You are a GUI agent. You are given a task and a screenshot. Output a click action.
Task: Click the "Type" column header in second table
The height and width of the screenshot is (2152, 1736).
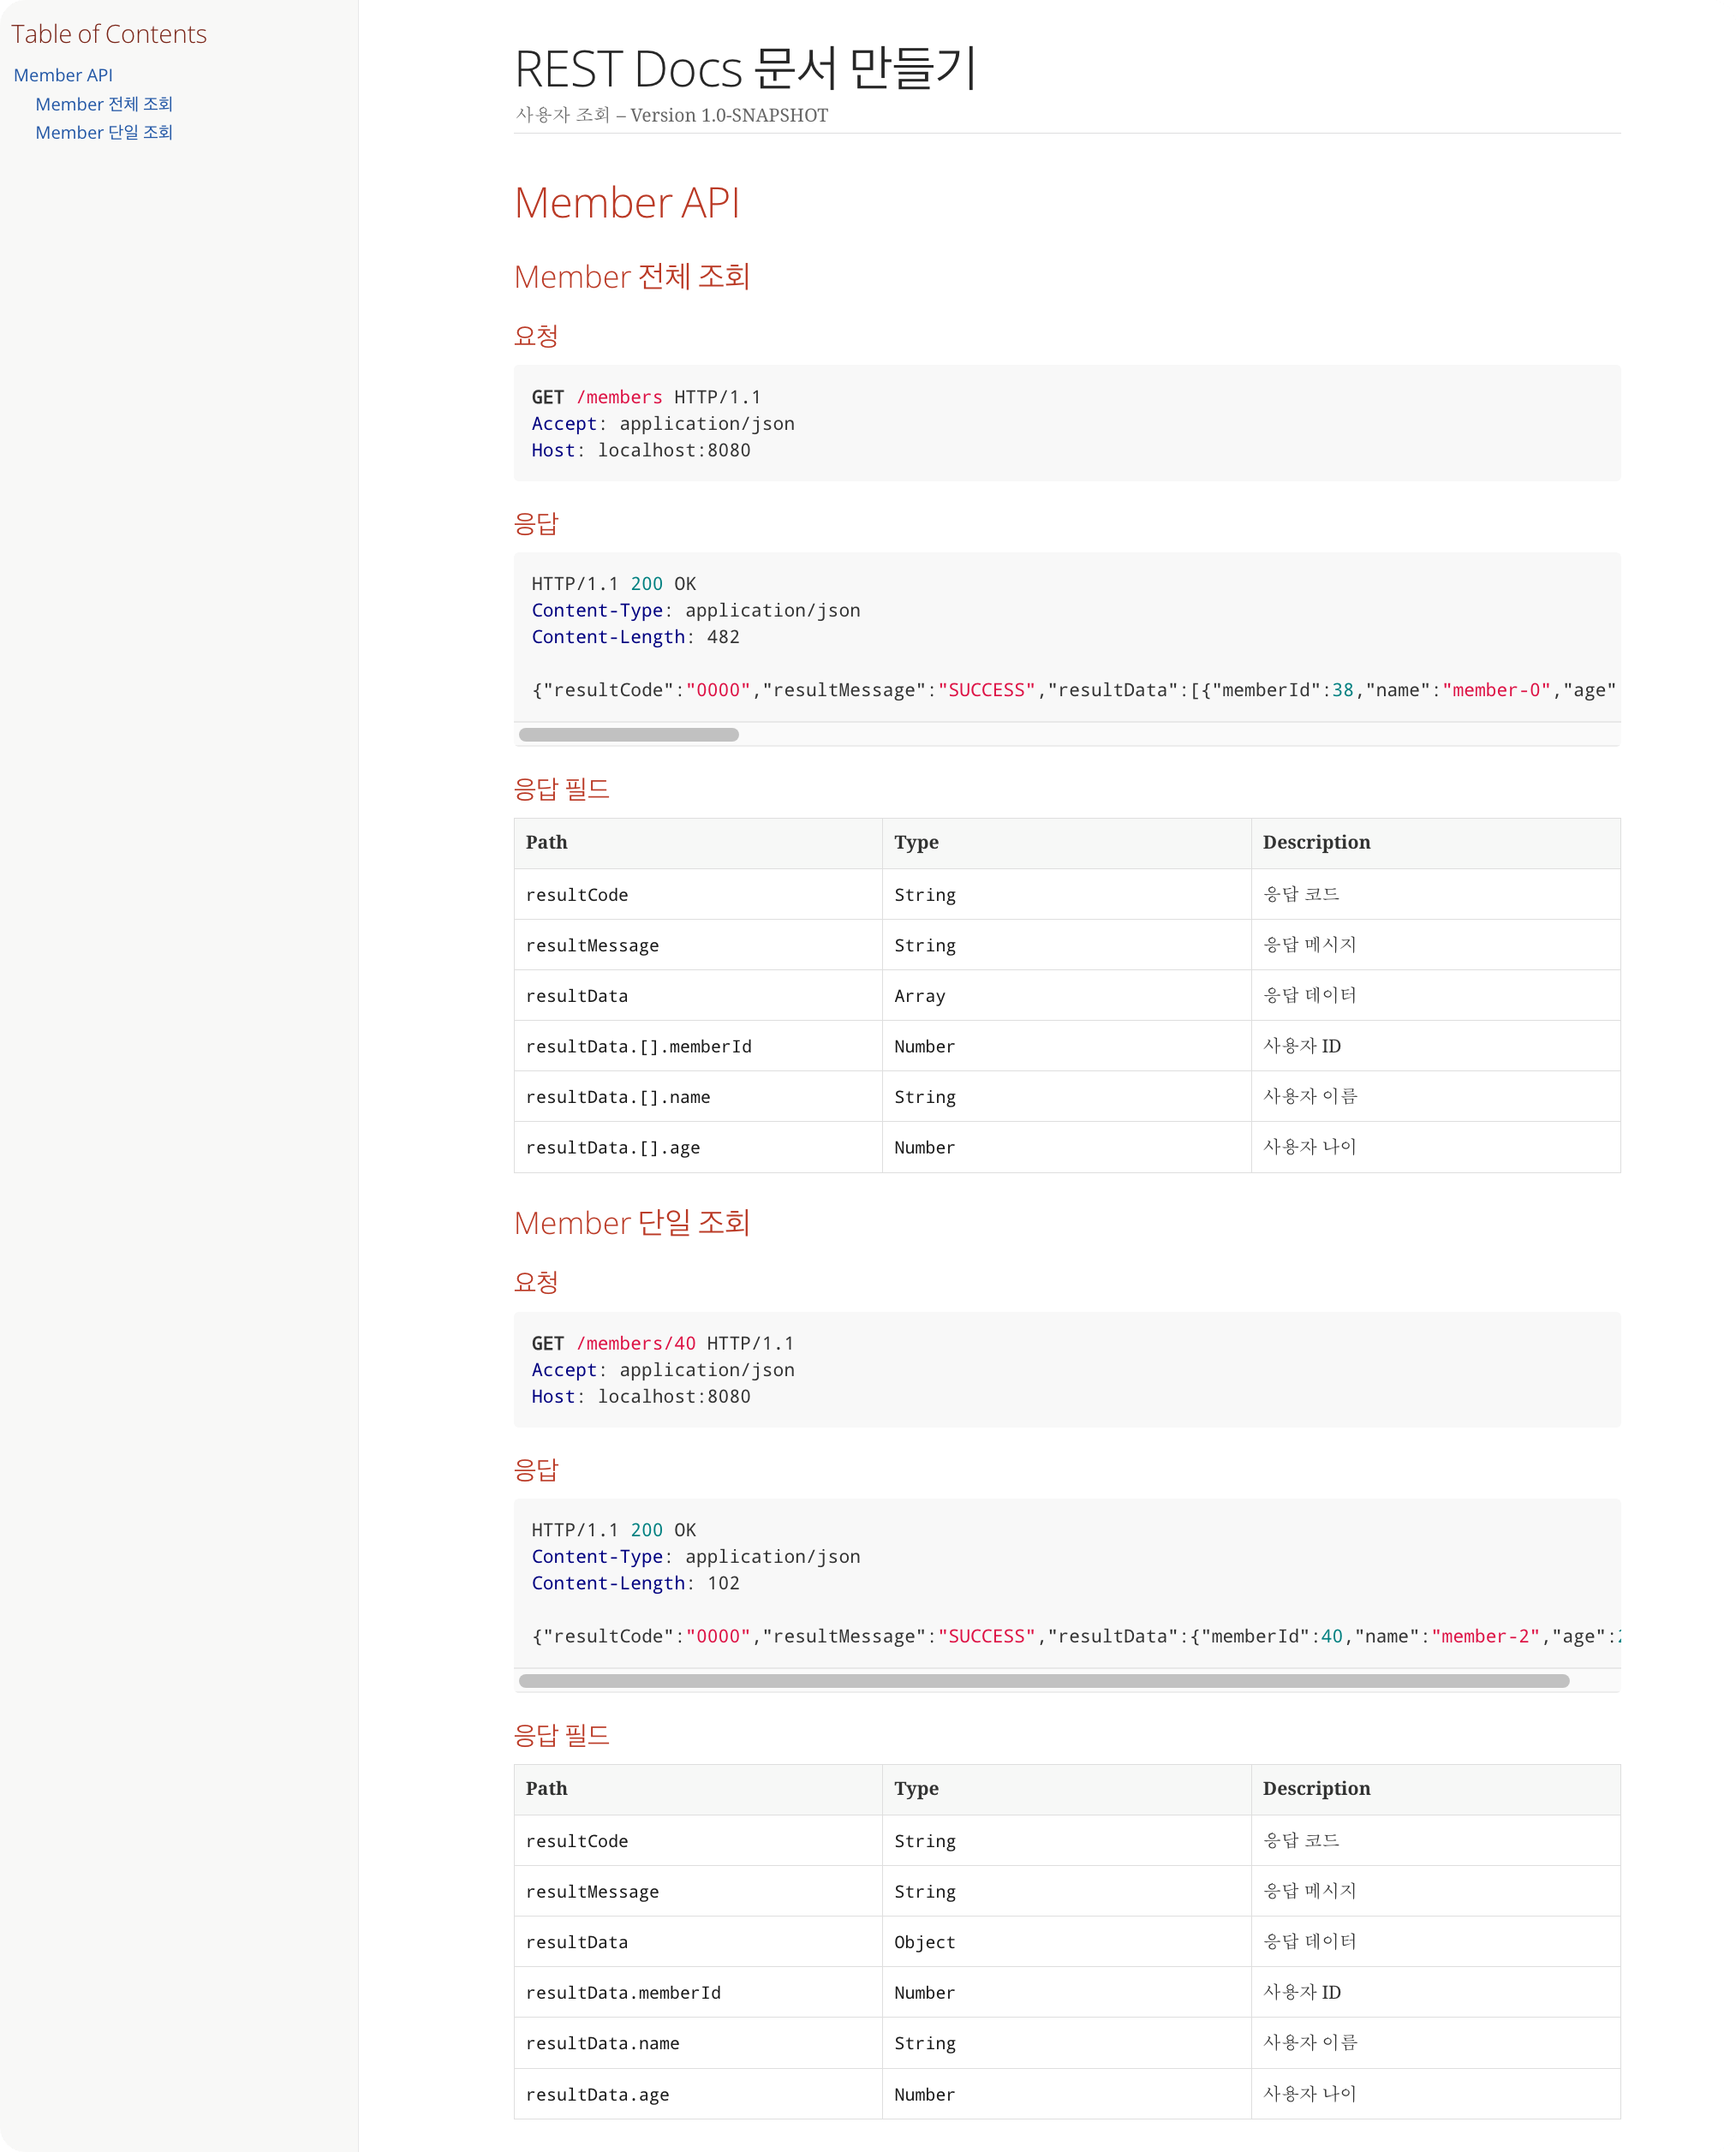coord(916,1789)
